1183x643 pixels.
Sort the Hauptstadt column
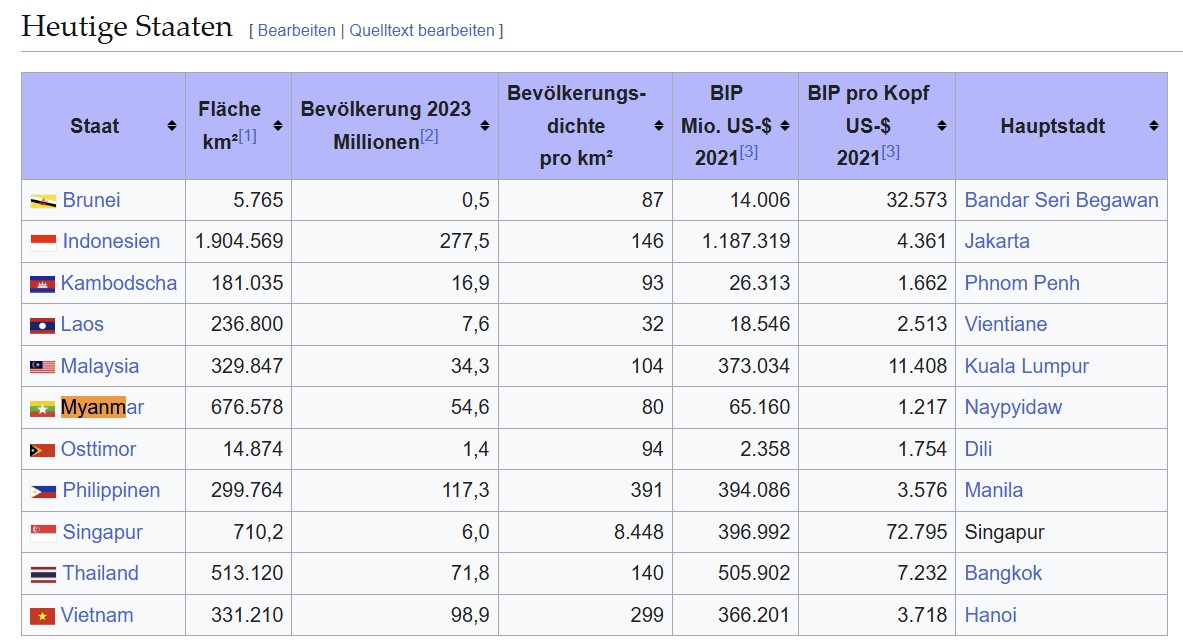[1154, 126]
